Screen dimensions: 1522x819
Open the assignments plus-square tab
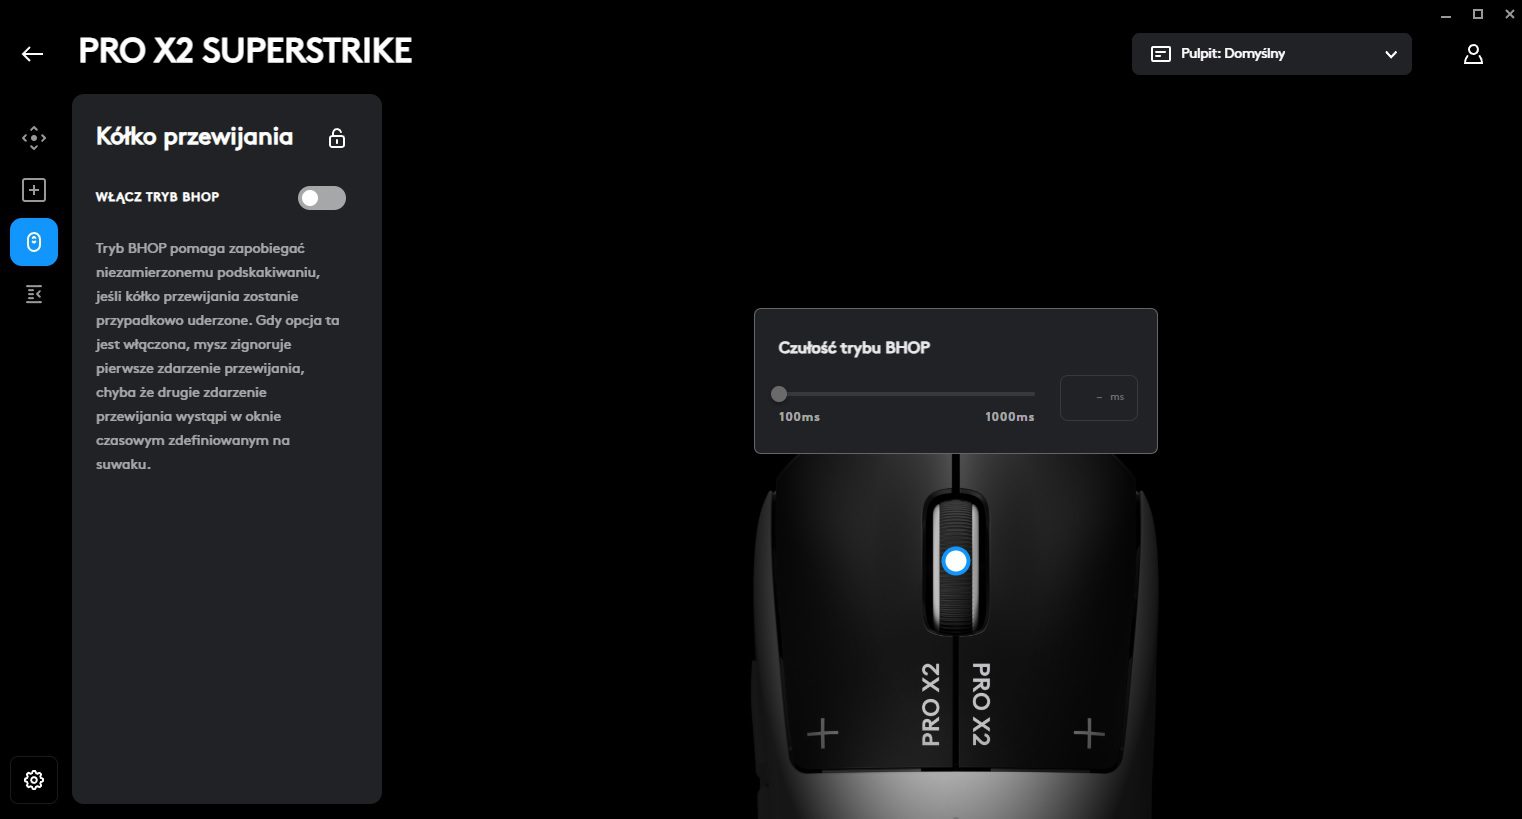34,190
